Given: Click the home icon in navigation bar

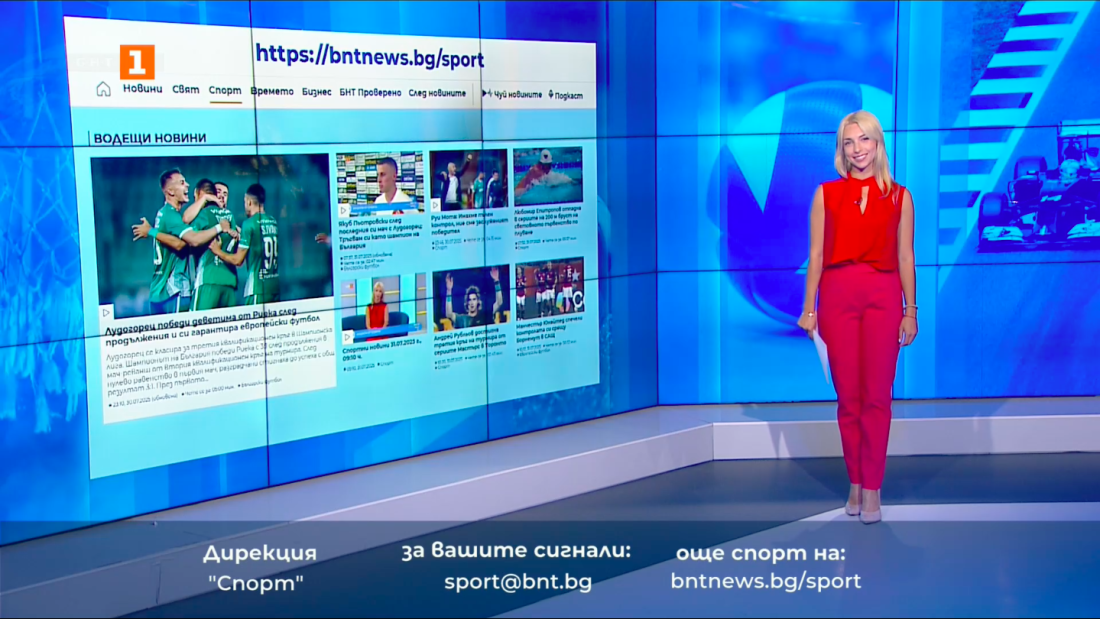Looking at the screenshot, I should (x=103, y=89).
